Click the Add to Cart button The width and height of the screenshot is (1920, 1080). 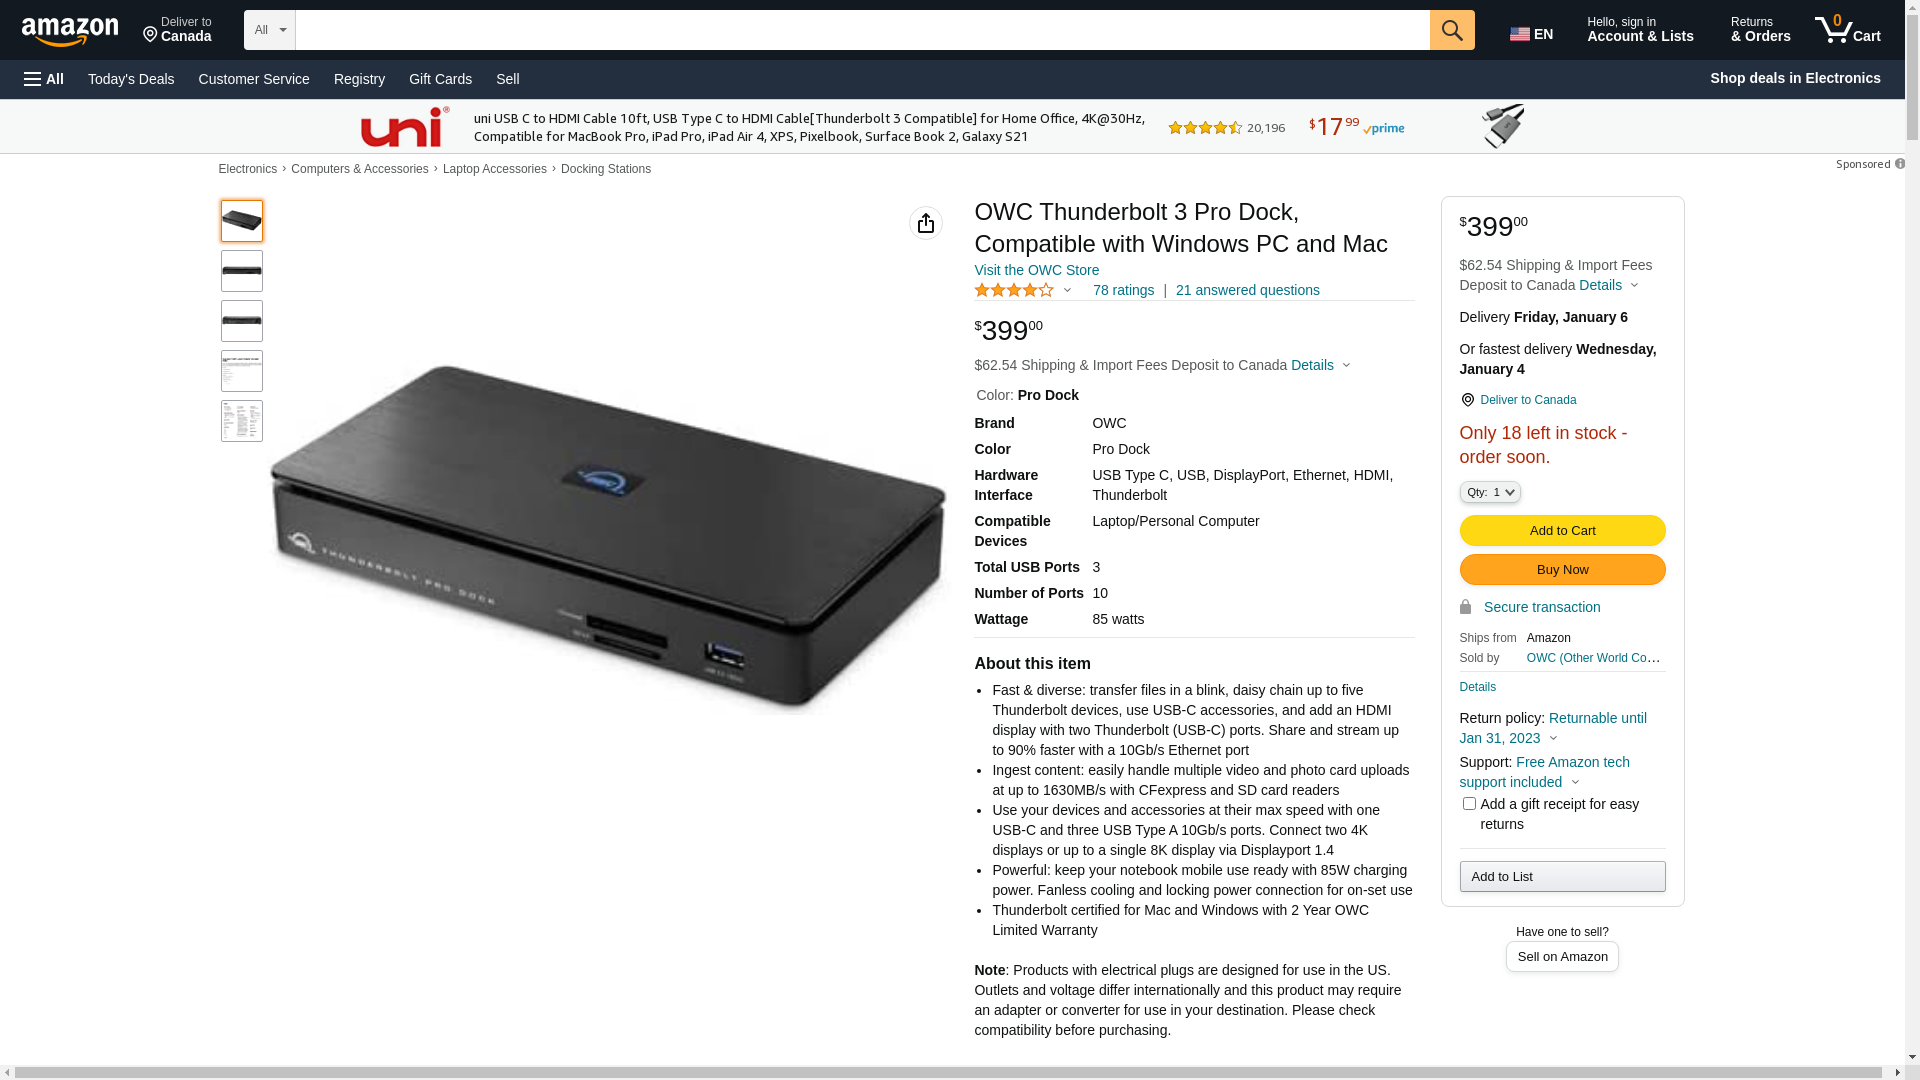coord(1562,531)
